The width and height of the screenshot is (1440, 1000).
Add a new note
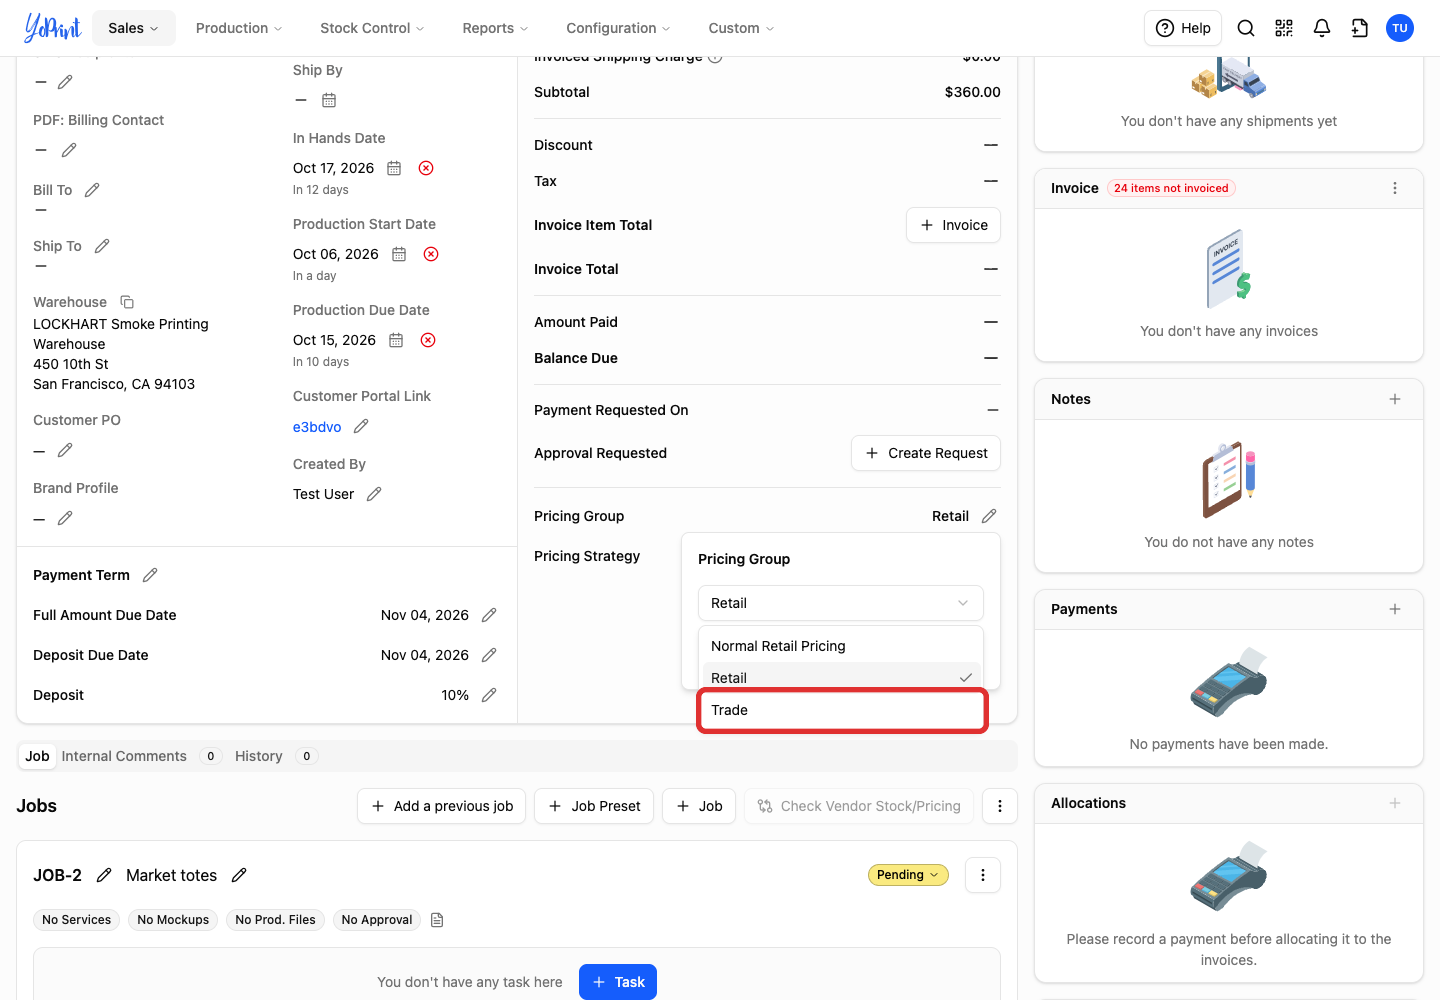point(1395,399)
